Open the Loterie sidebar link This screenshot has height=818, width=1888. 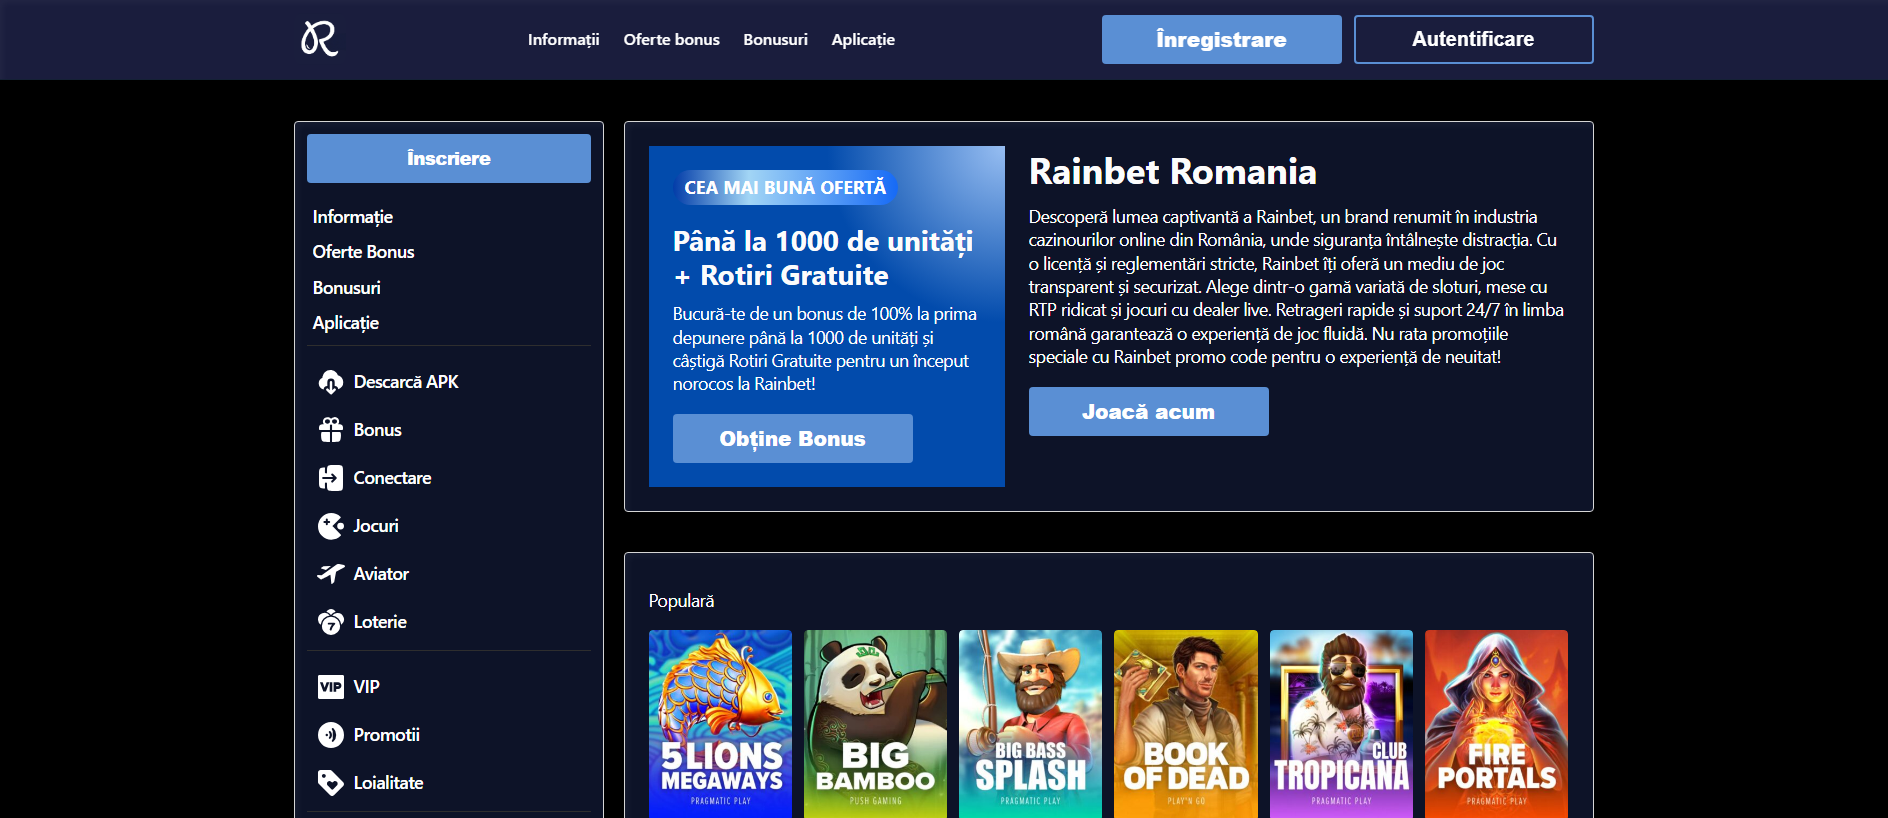(x=380, y=622)
